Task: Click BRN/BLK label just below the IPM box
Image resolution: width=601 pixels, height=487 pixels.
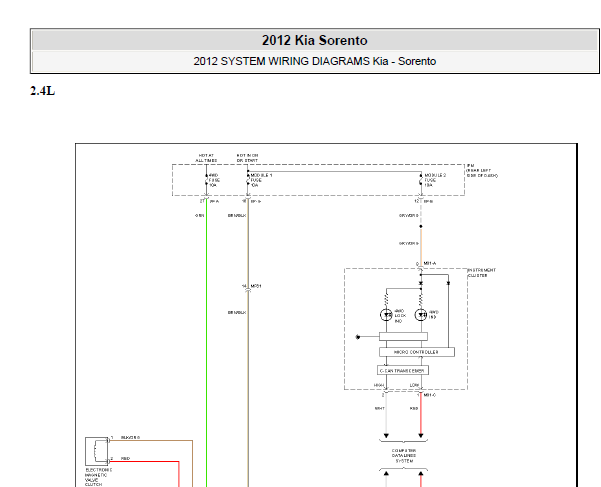Action: [x=237, y=215]
